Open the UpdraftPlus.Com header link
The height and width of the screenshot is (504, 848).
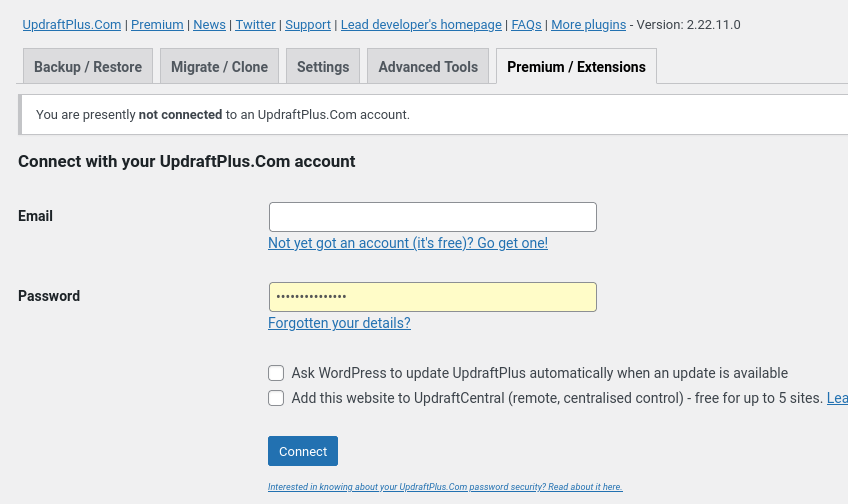point(72,24)
